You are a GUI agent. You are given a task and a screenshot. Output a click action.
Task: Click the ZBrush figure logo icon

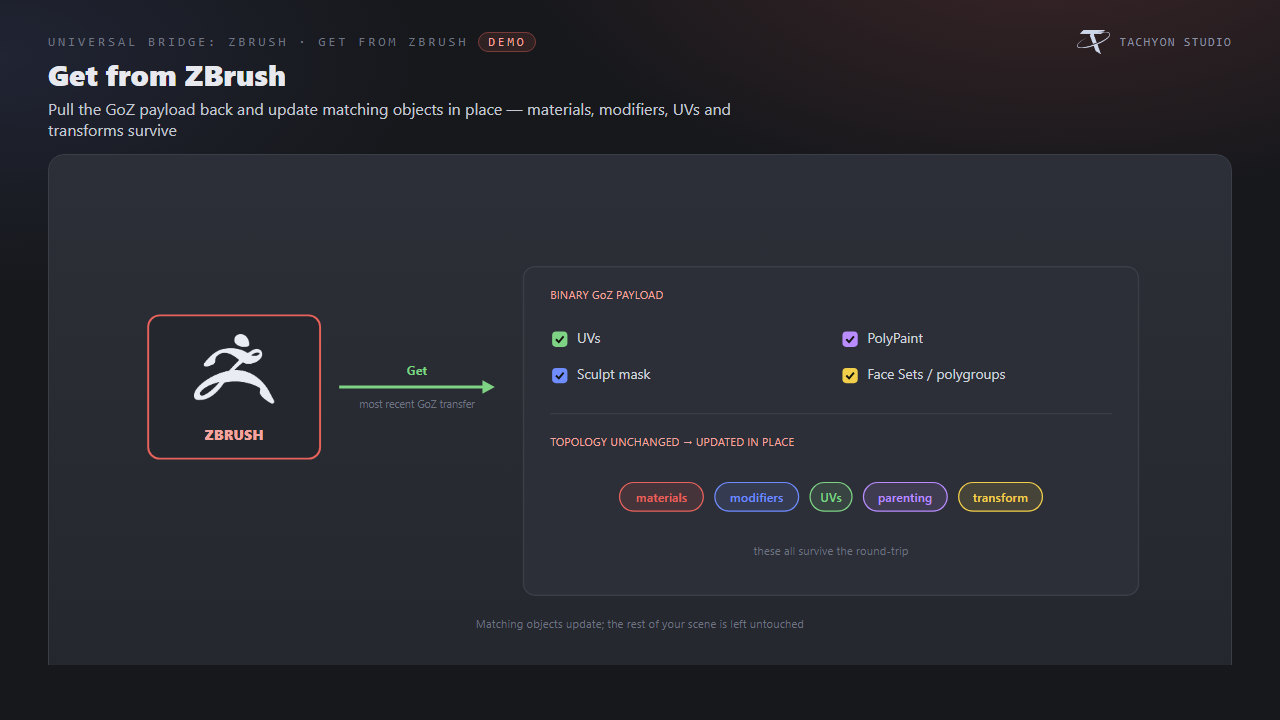click(x=234, y=368)
